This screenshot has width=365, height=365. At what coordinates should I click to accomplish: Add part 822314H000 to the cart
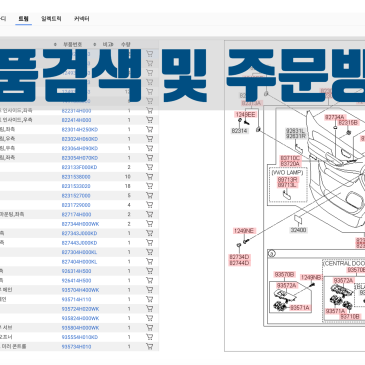tap(149, 111)
